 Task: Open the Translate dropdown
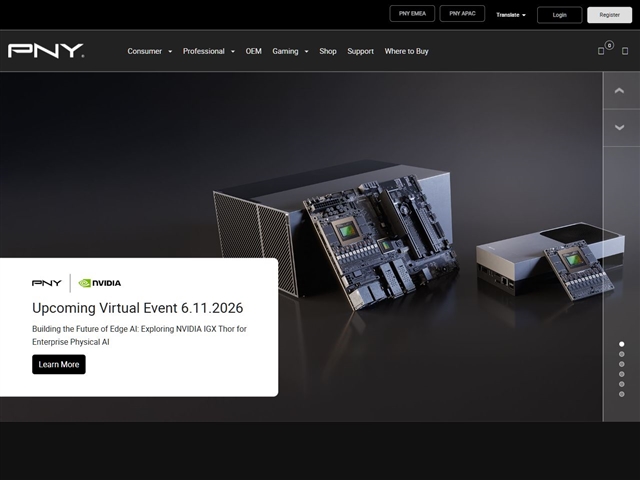pos(511,15)
